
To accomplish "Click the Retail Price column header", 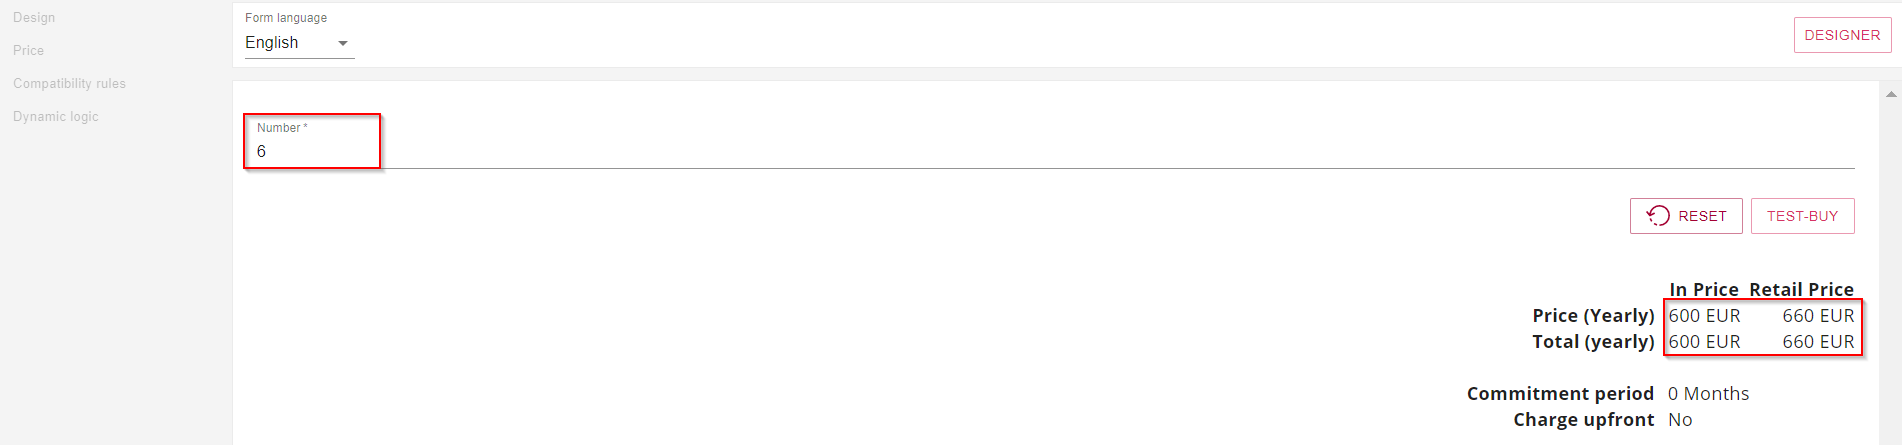I will tap(1801, 289).
